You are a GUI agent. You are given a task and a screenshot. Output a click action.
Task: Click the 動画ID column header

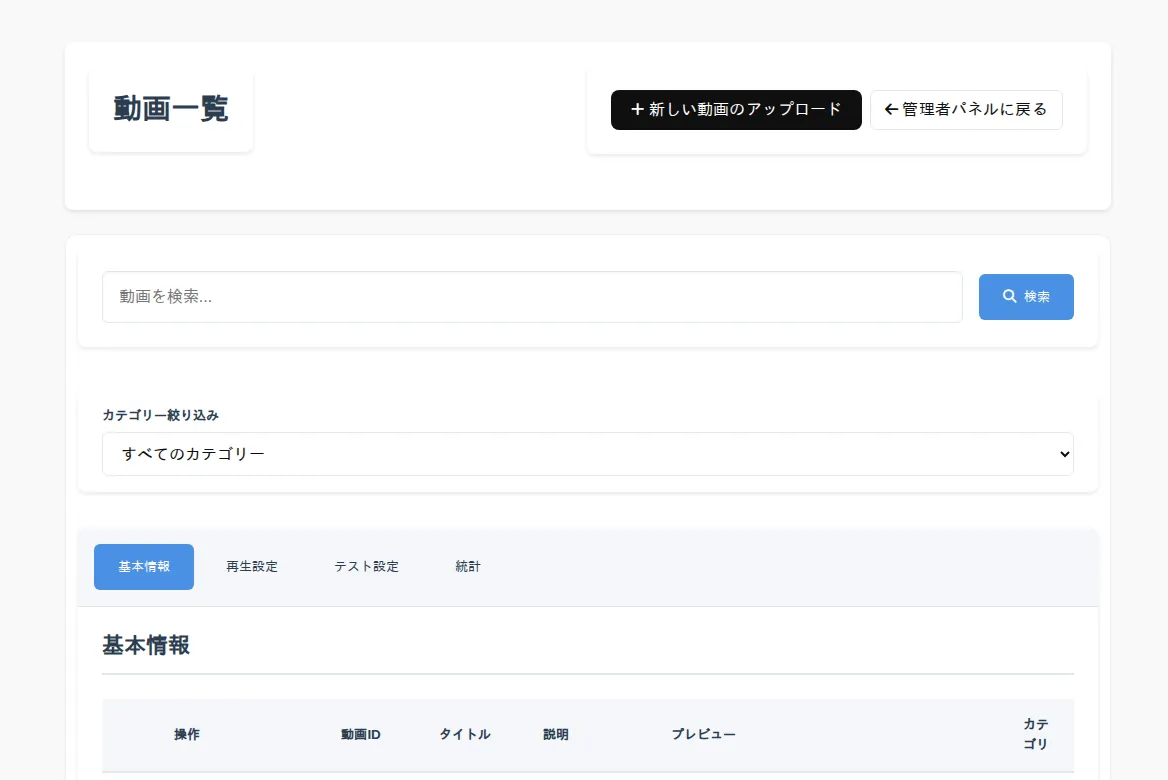361,735
